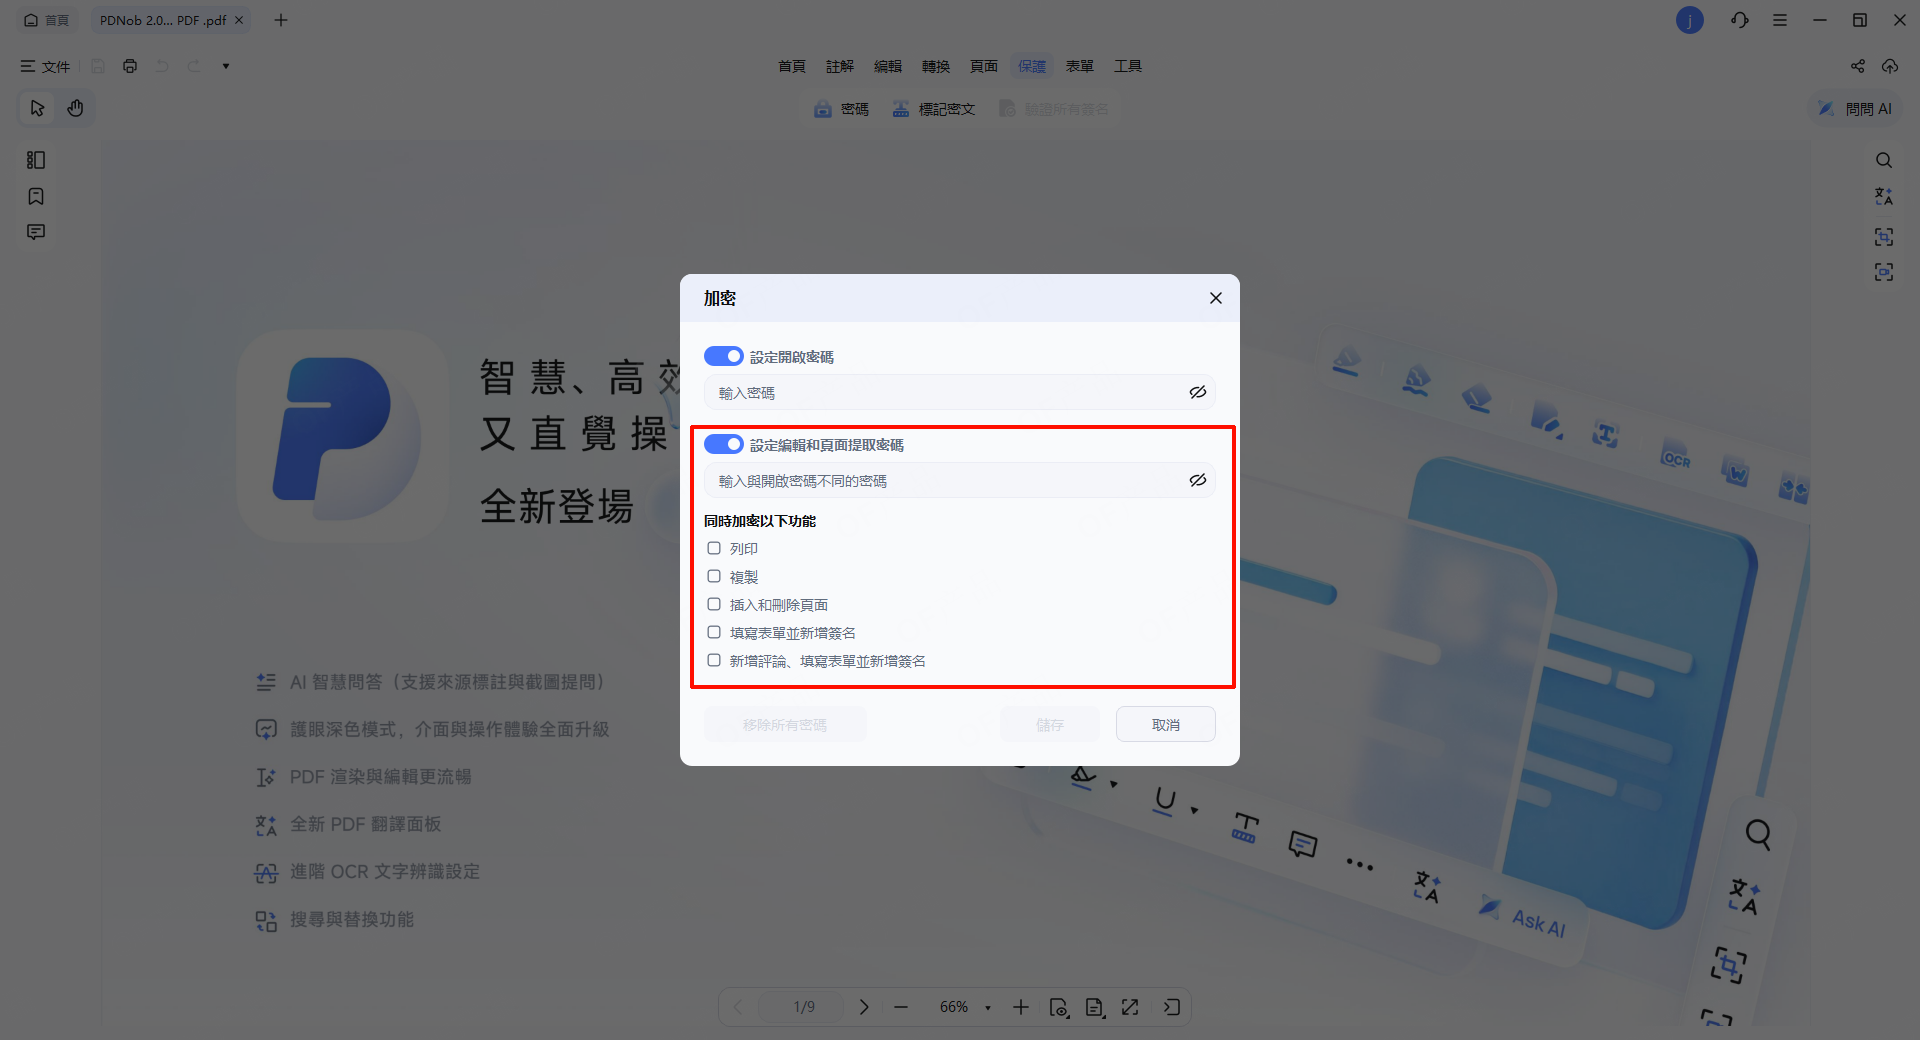Click the search icon in right sidebar

pyautogui.click(x=1884, y=160)
